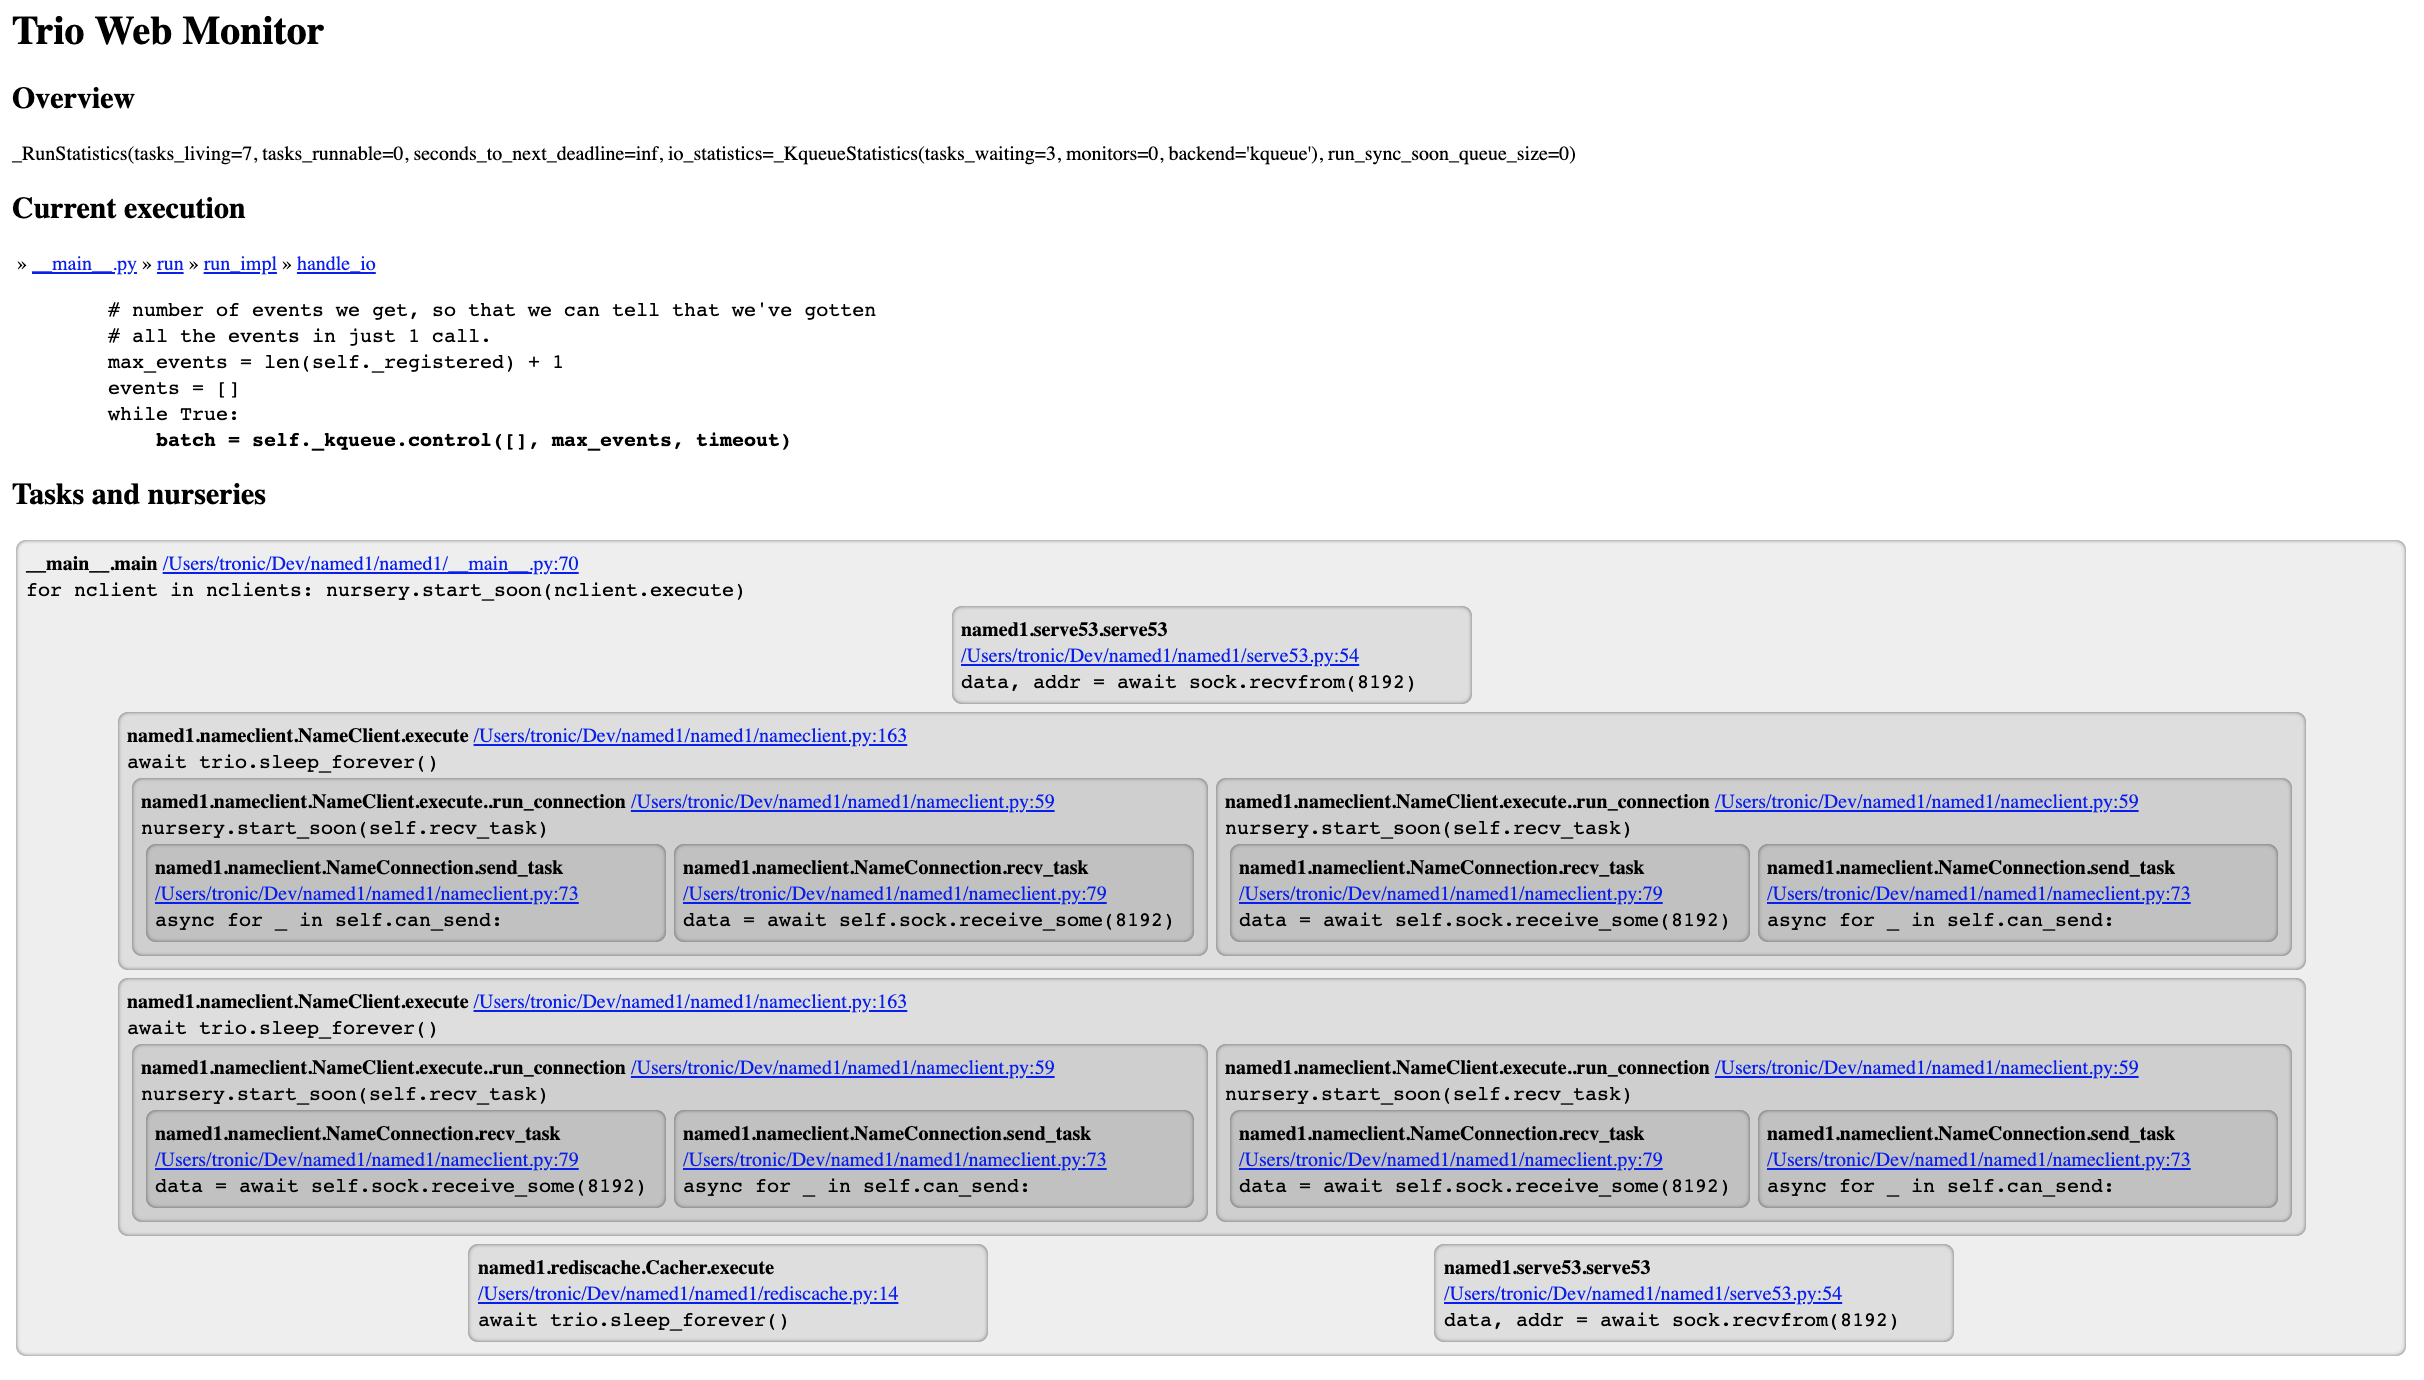Click the handle_io breadcrumb link
This screenshot has width=2424, height=1380.
336,264
